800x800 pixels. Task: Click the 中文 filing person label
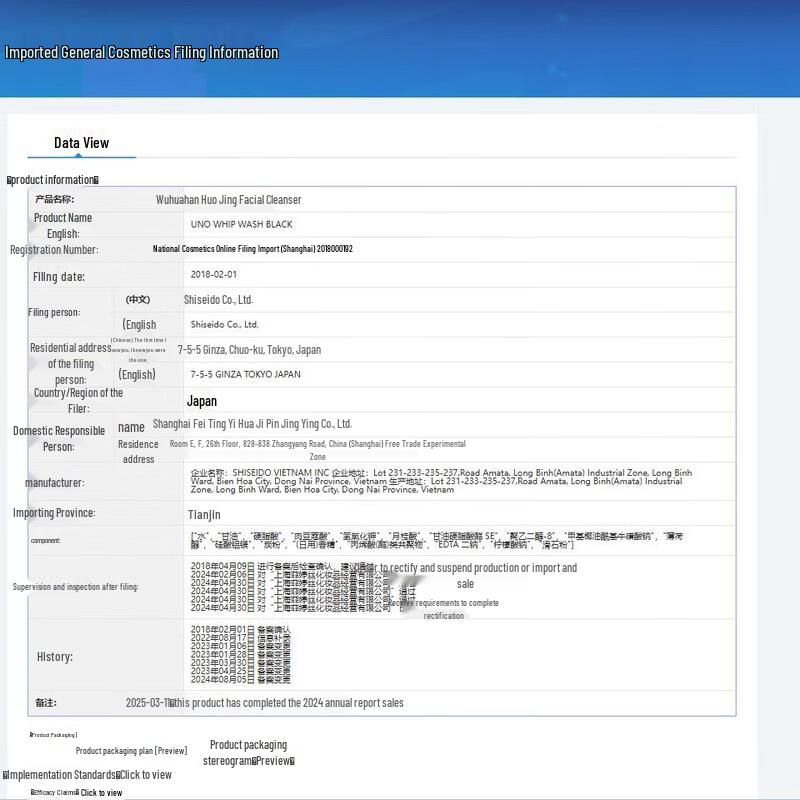coord(138,300)
